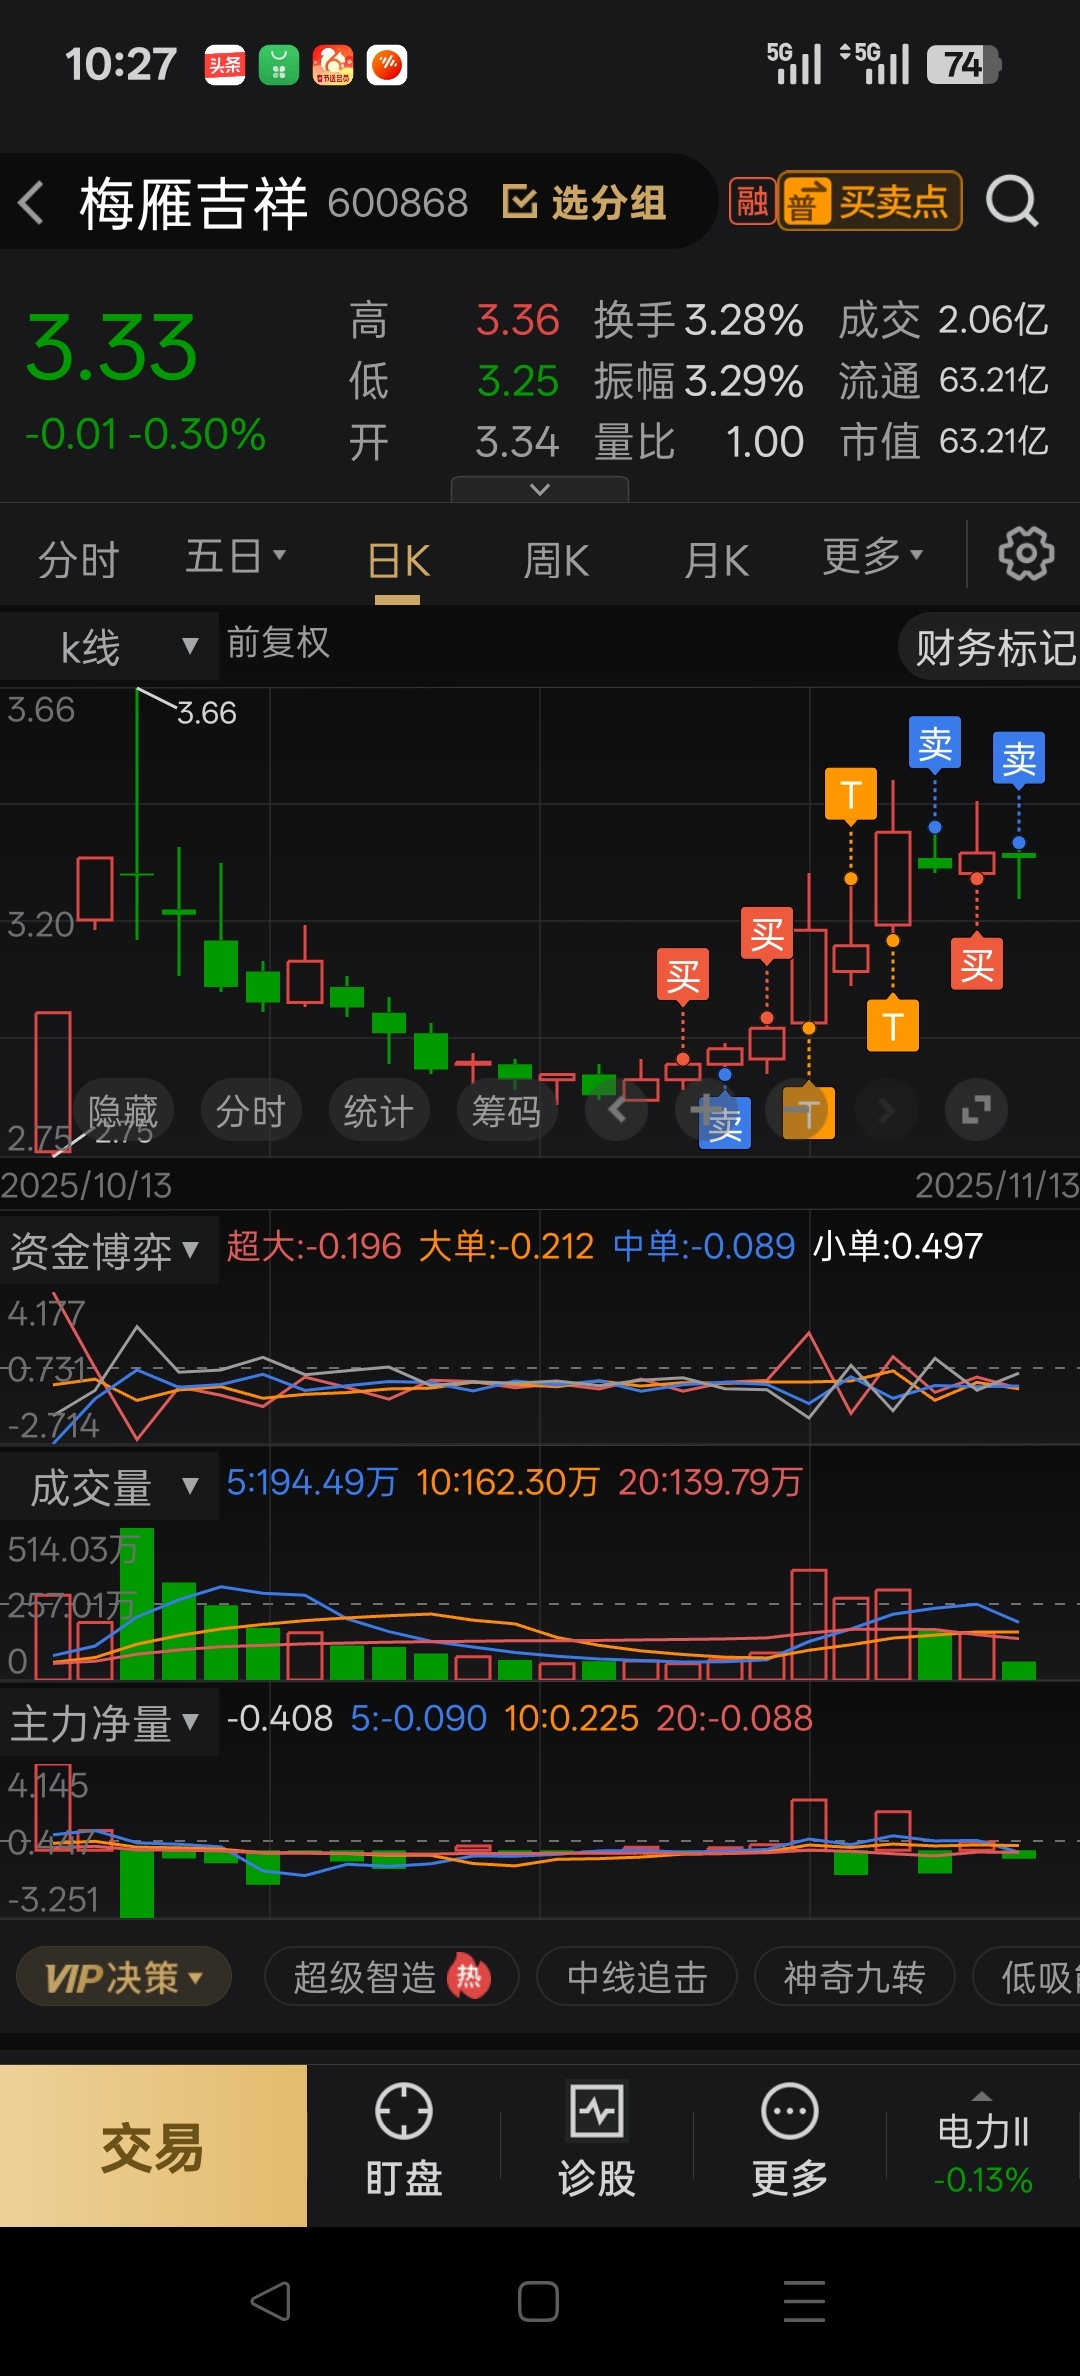The image size is (1080, 2376).
Task: Tap the green app notification icon
Action: tap(279, 65)
